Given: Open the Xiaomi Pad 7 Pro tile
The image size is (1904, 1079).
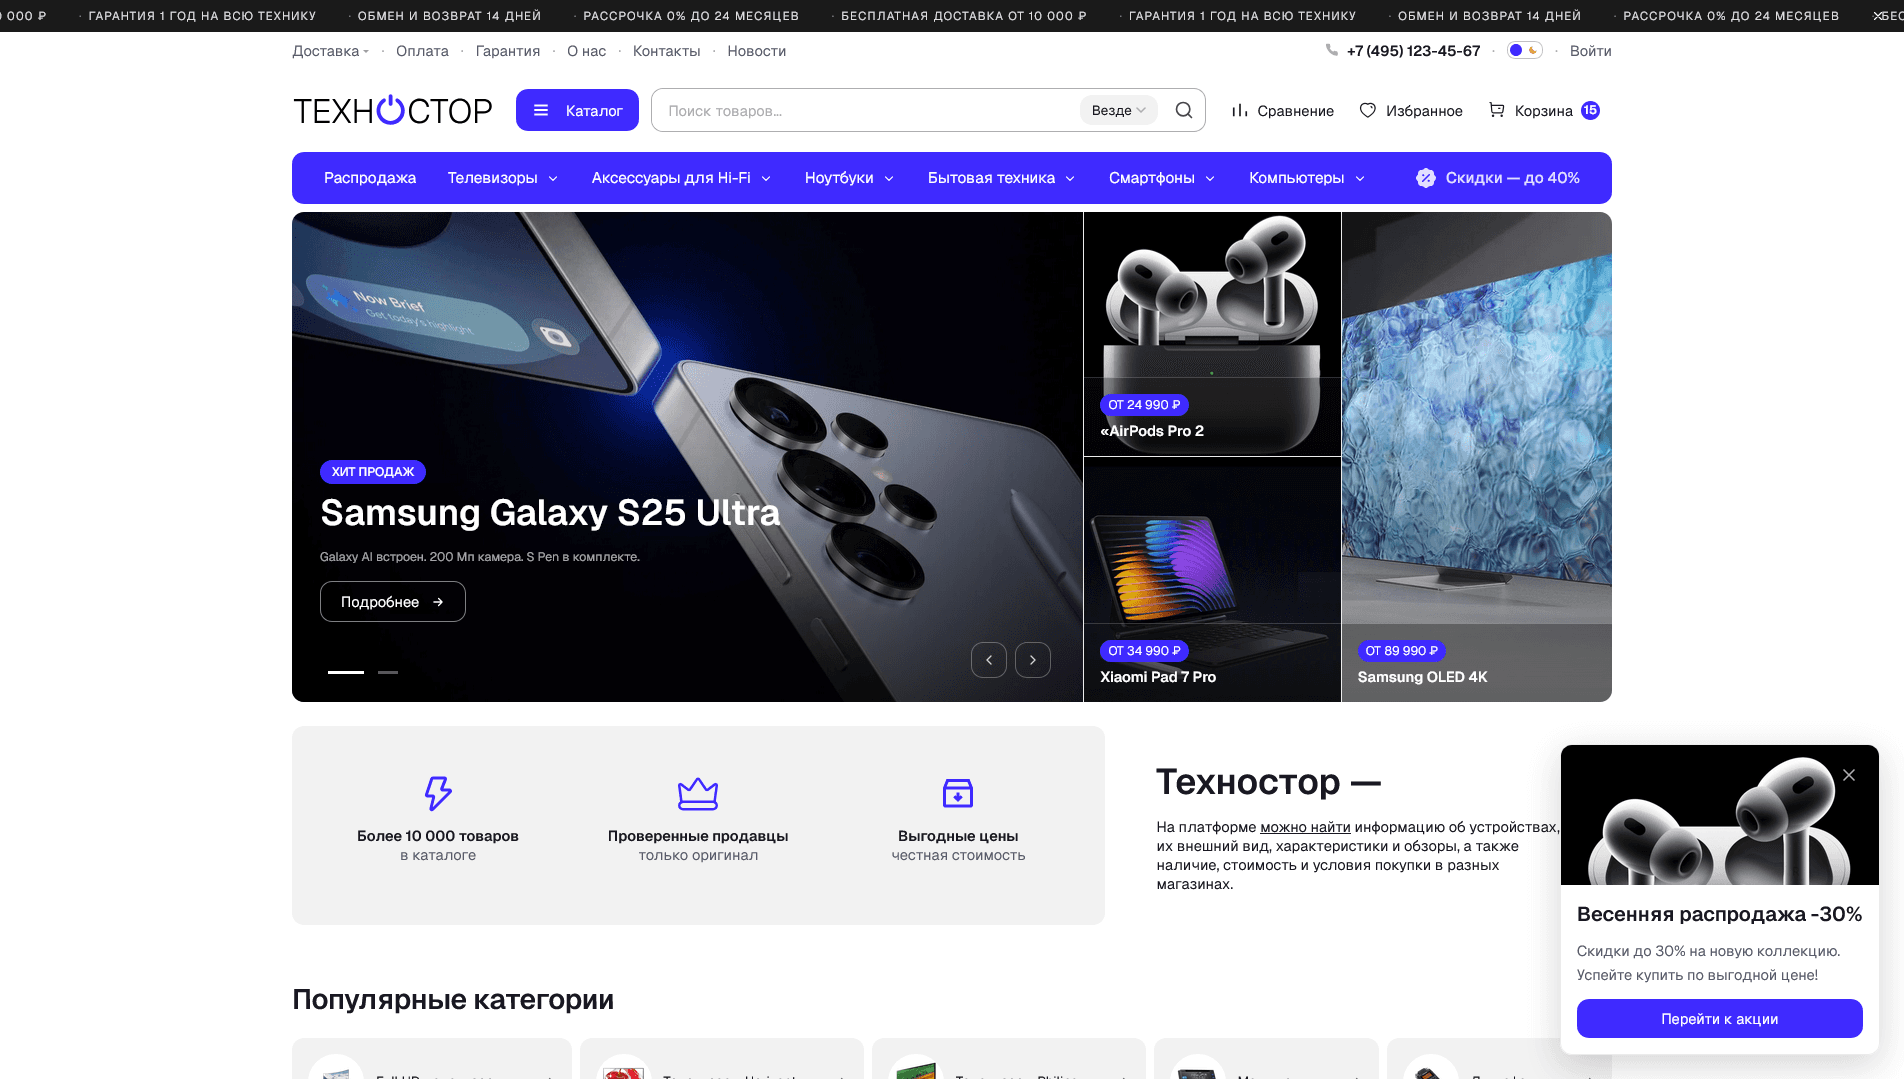Looking at the screenshot, I should click(1212, 579).
